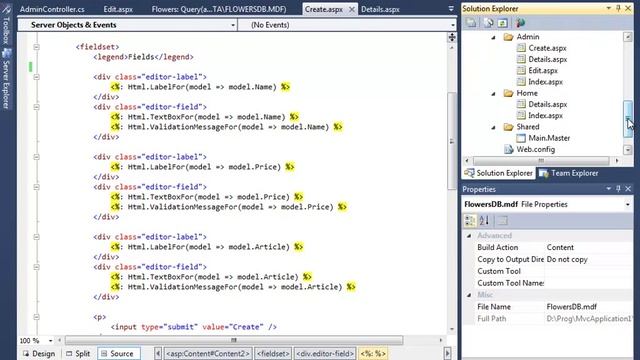Switch to Flowers Query FLOWERSDB.MDF tab
Screen dimensions: 640x360
tap(219, 9)
